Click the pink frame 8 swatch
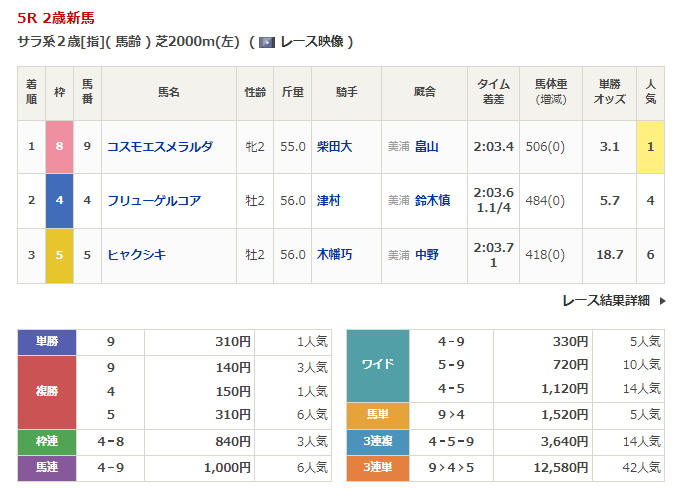The image size is (681, 489). (x=59, y=146)
